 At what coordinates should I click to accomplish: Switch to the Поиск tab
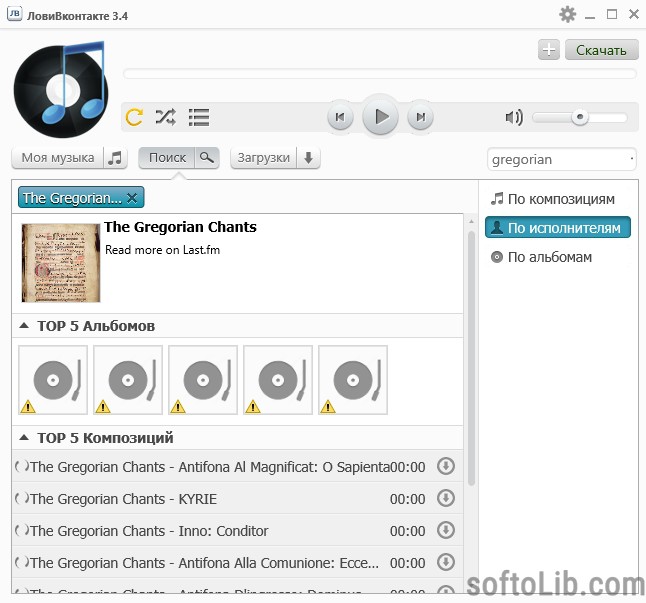click(x=167, y=158)
